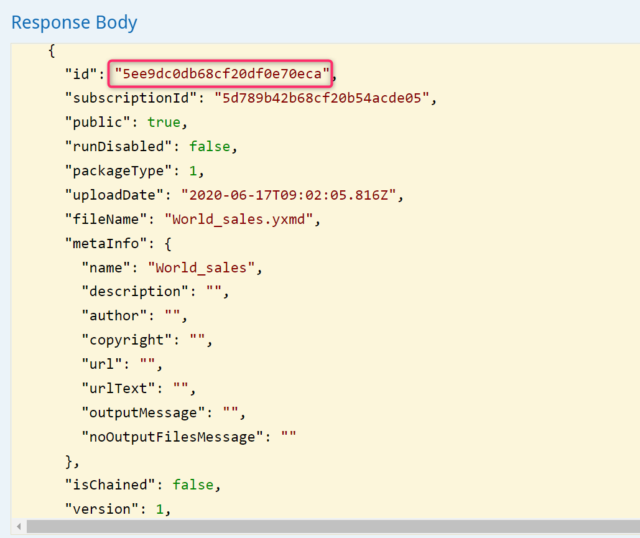Click the "copyright" key

coord(127,340)
